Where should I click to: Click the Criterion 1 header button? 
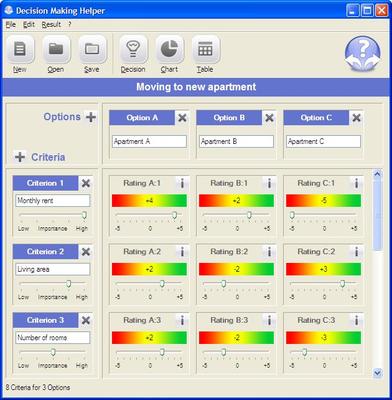(x=45, y=183)
